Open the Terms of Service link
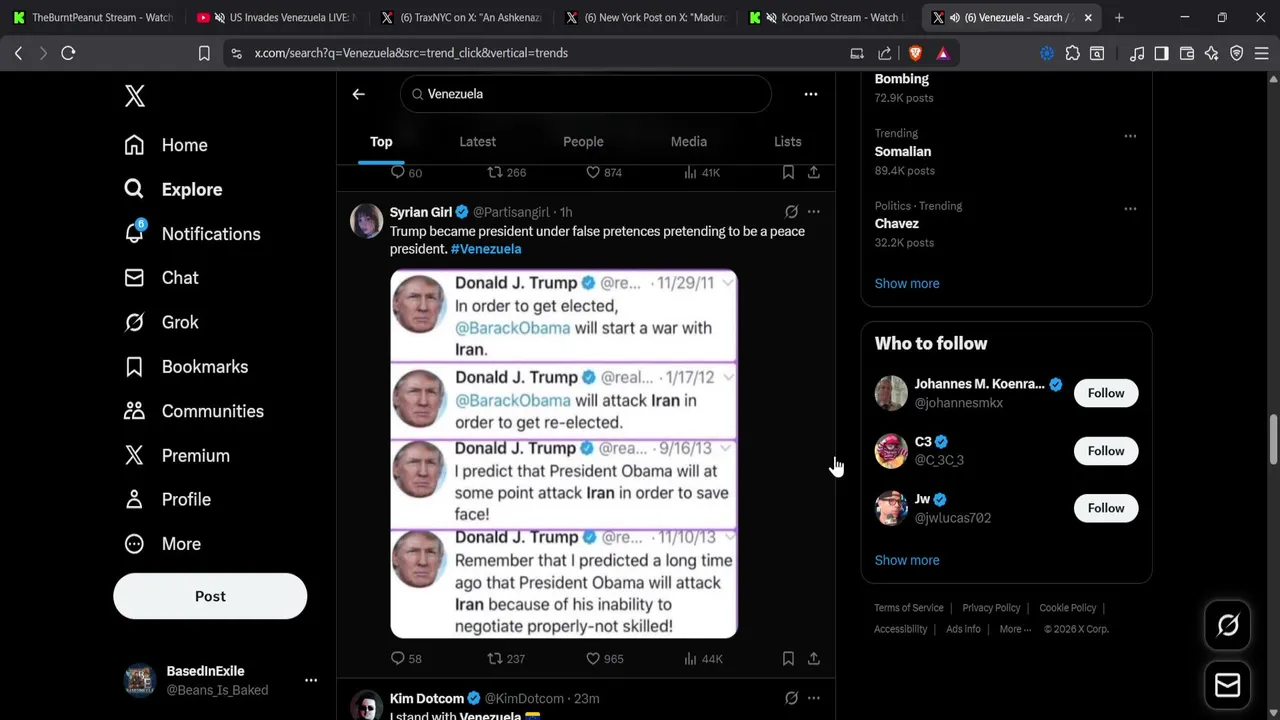1280x720 pixels. 909,608
